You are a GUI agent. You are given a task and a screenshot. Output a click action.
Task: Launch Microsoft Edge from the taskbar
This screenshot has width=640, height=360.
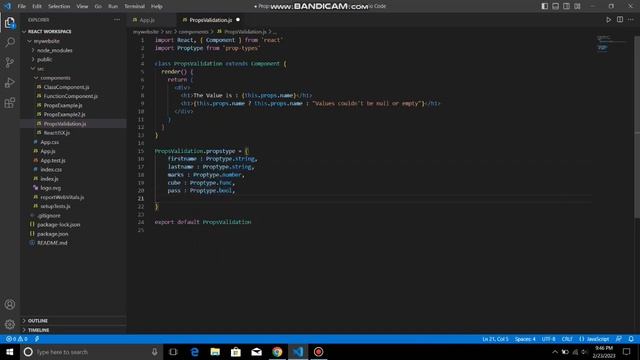point(194,352)
